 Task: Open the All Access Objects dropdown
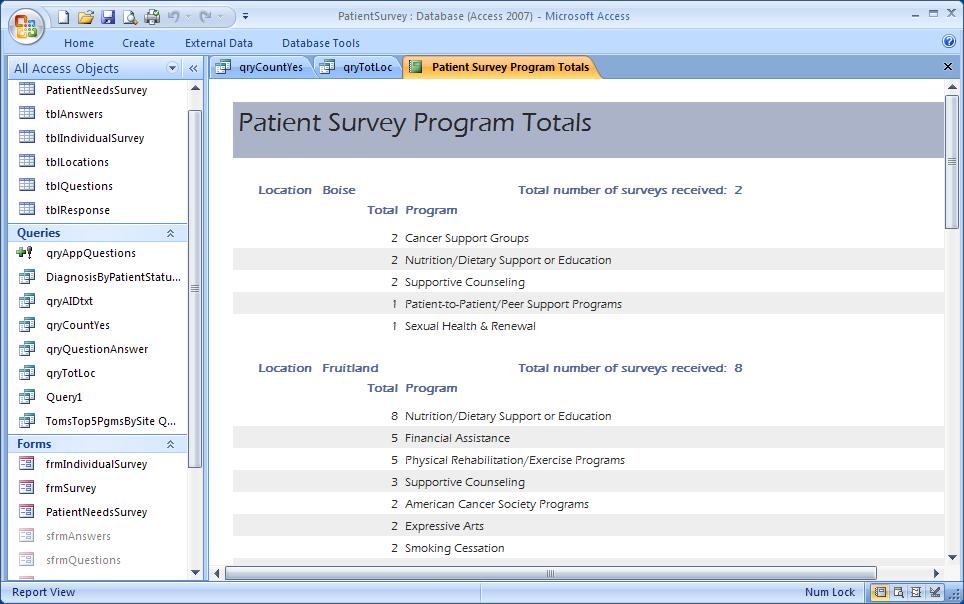[x=172, y=68]
